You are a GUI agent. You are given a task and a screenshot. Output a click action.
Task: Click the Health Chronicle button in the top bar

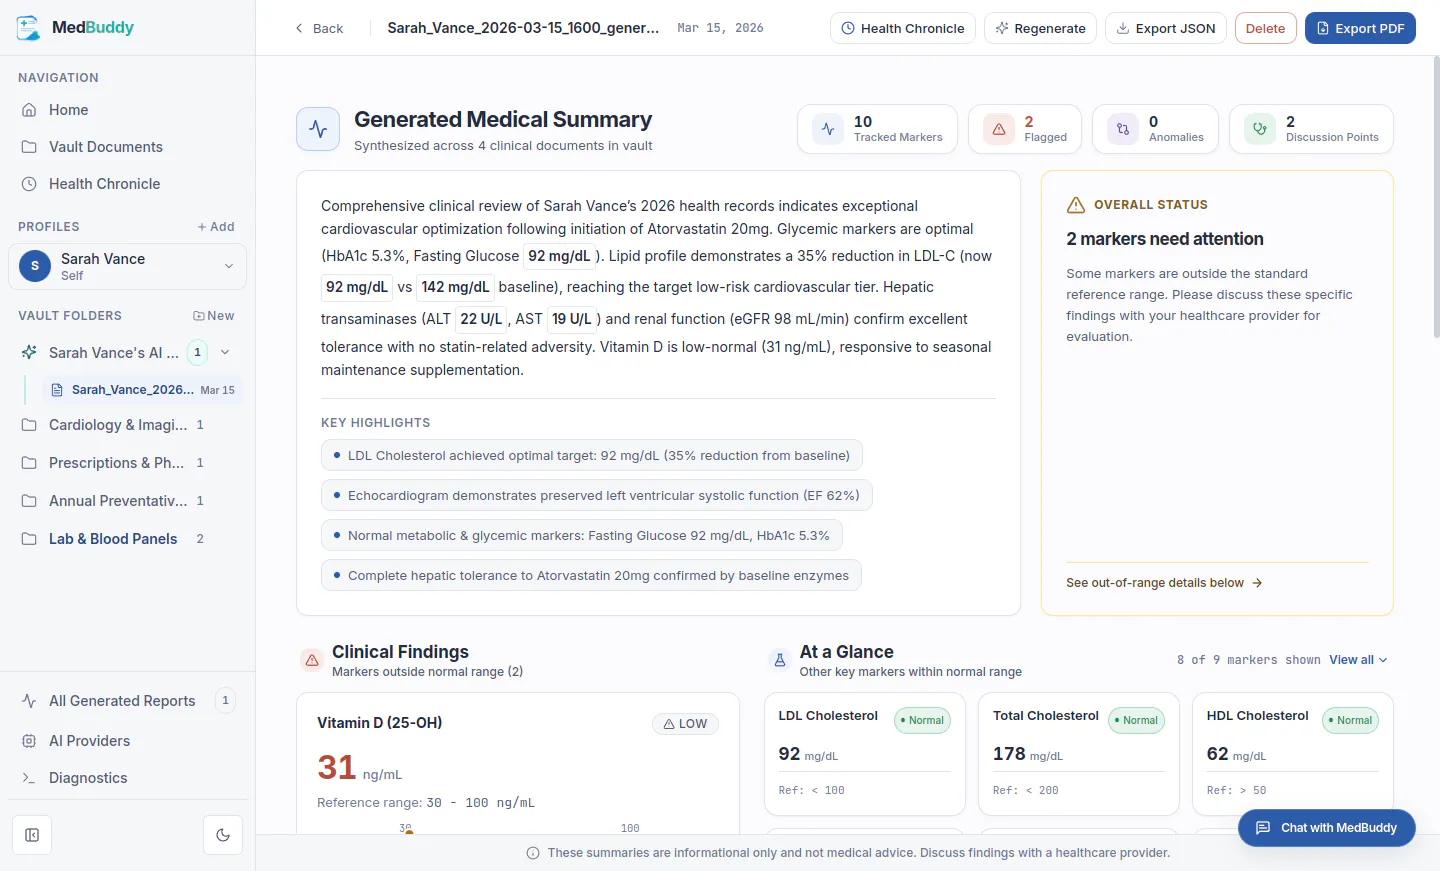tap(903, 28)
